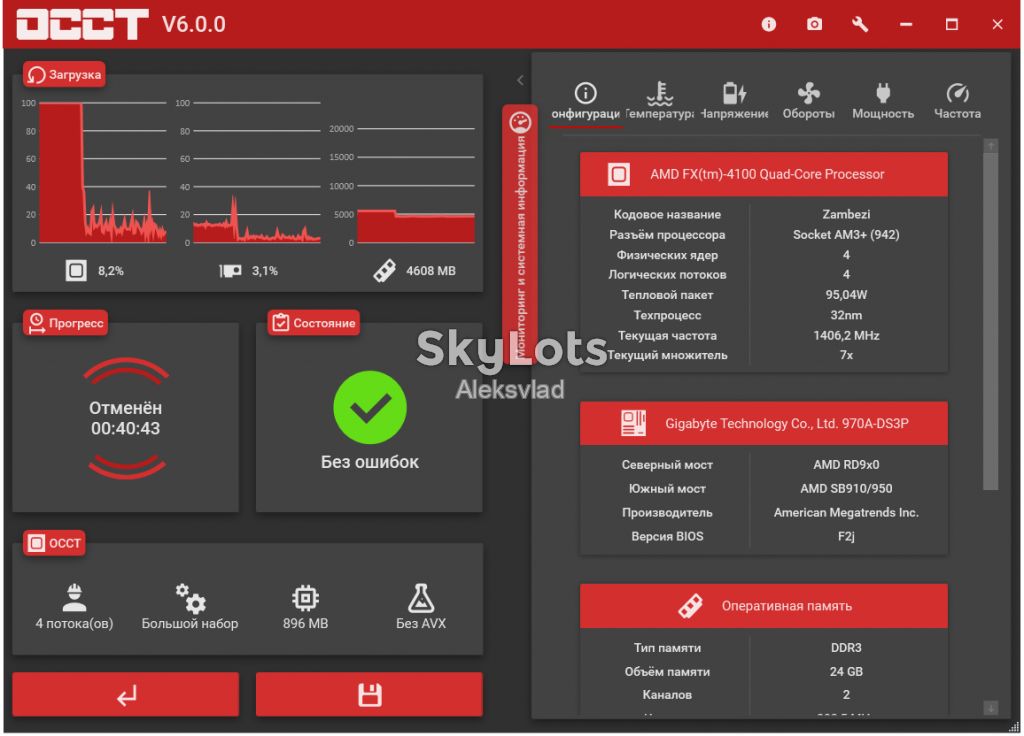
Task: Select the 4 потока(ов) threads option
Action: pos(74,607)
